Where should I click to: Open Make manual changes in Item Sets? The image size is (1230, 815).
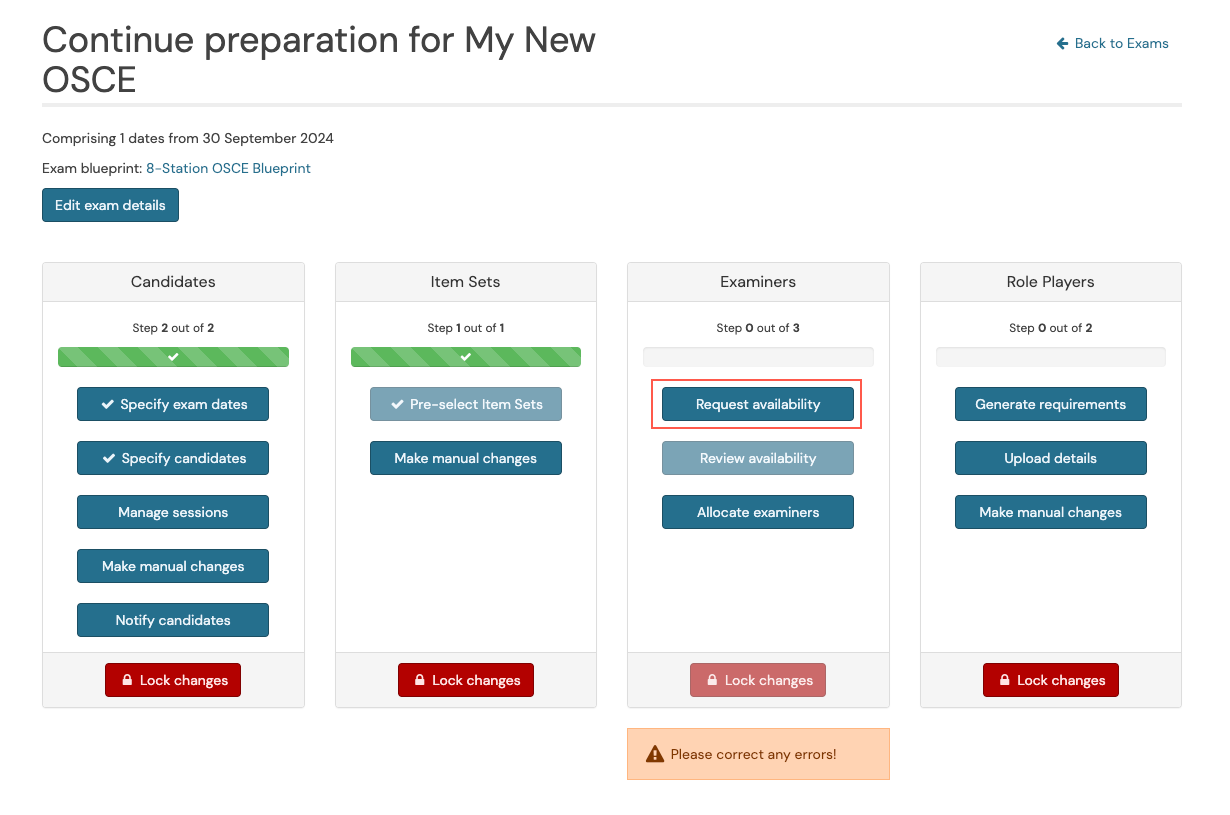(466, 458)
